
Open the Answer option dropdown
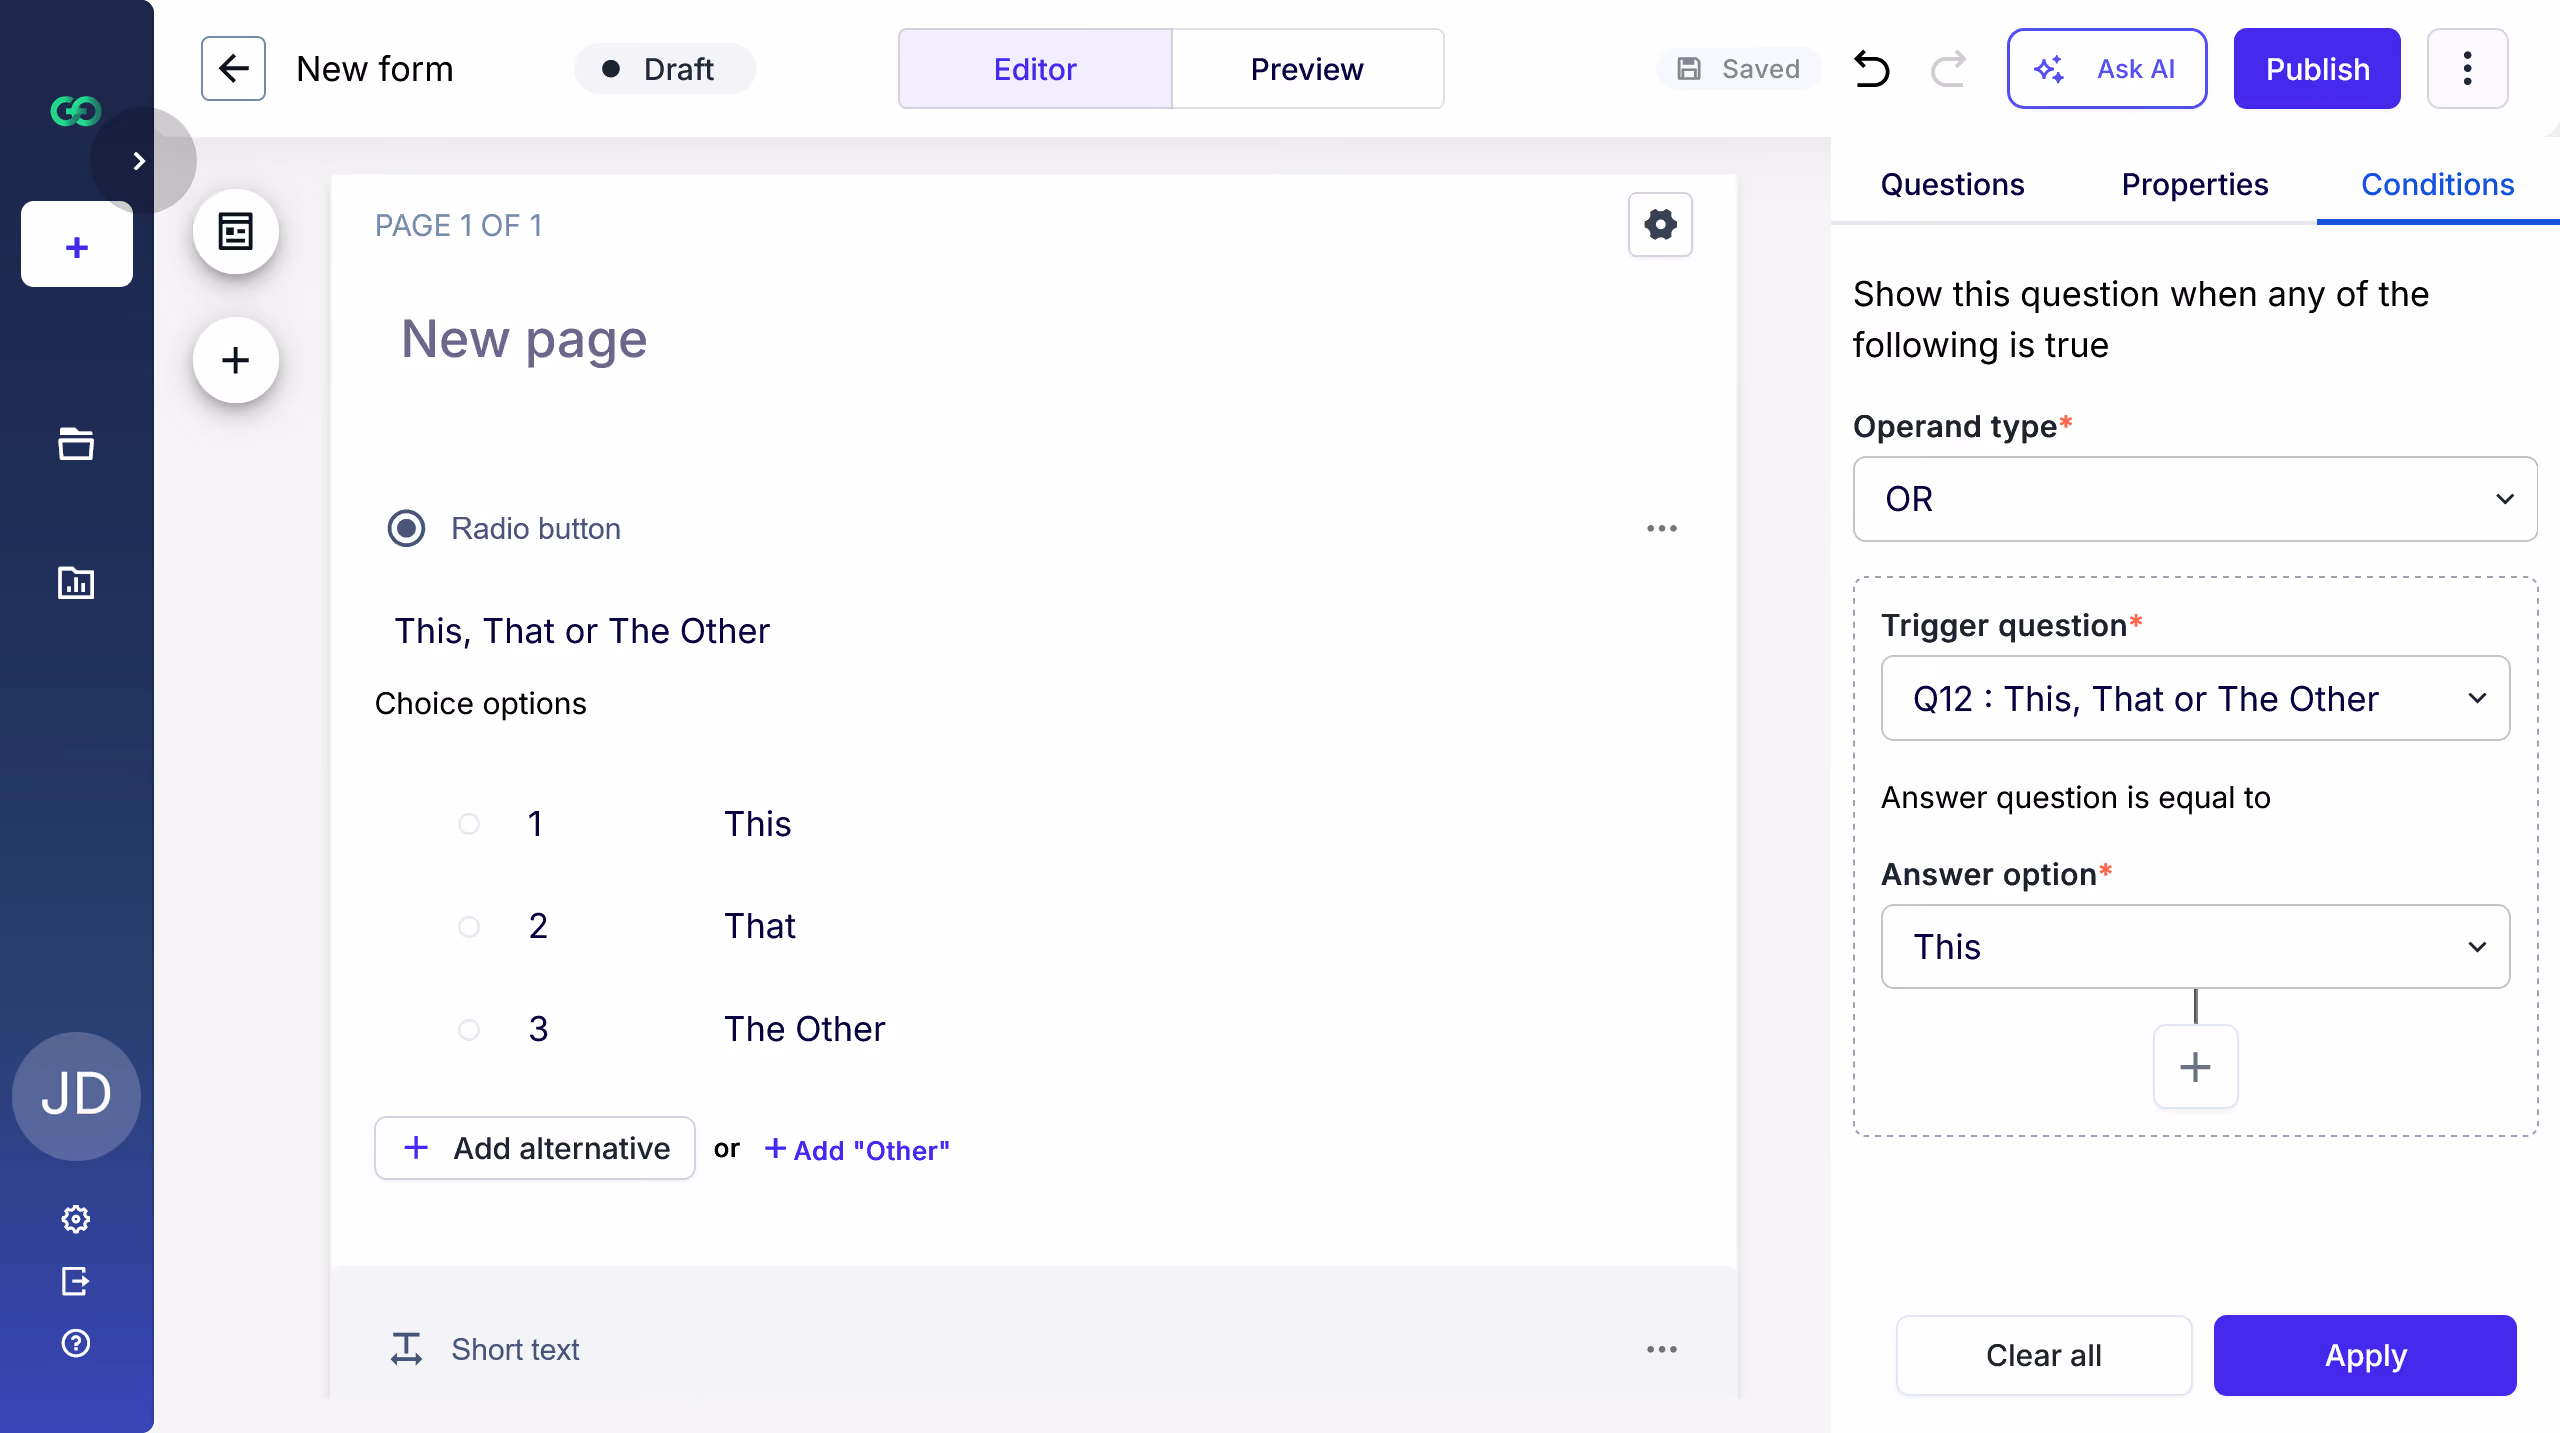[2195, 947]
